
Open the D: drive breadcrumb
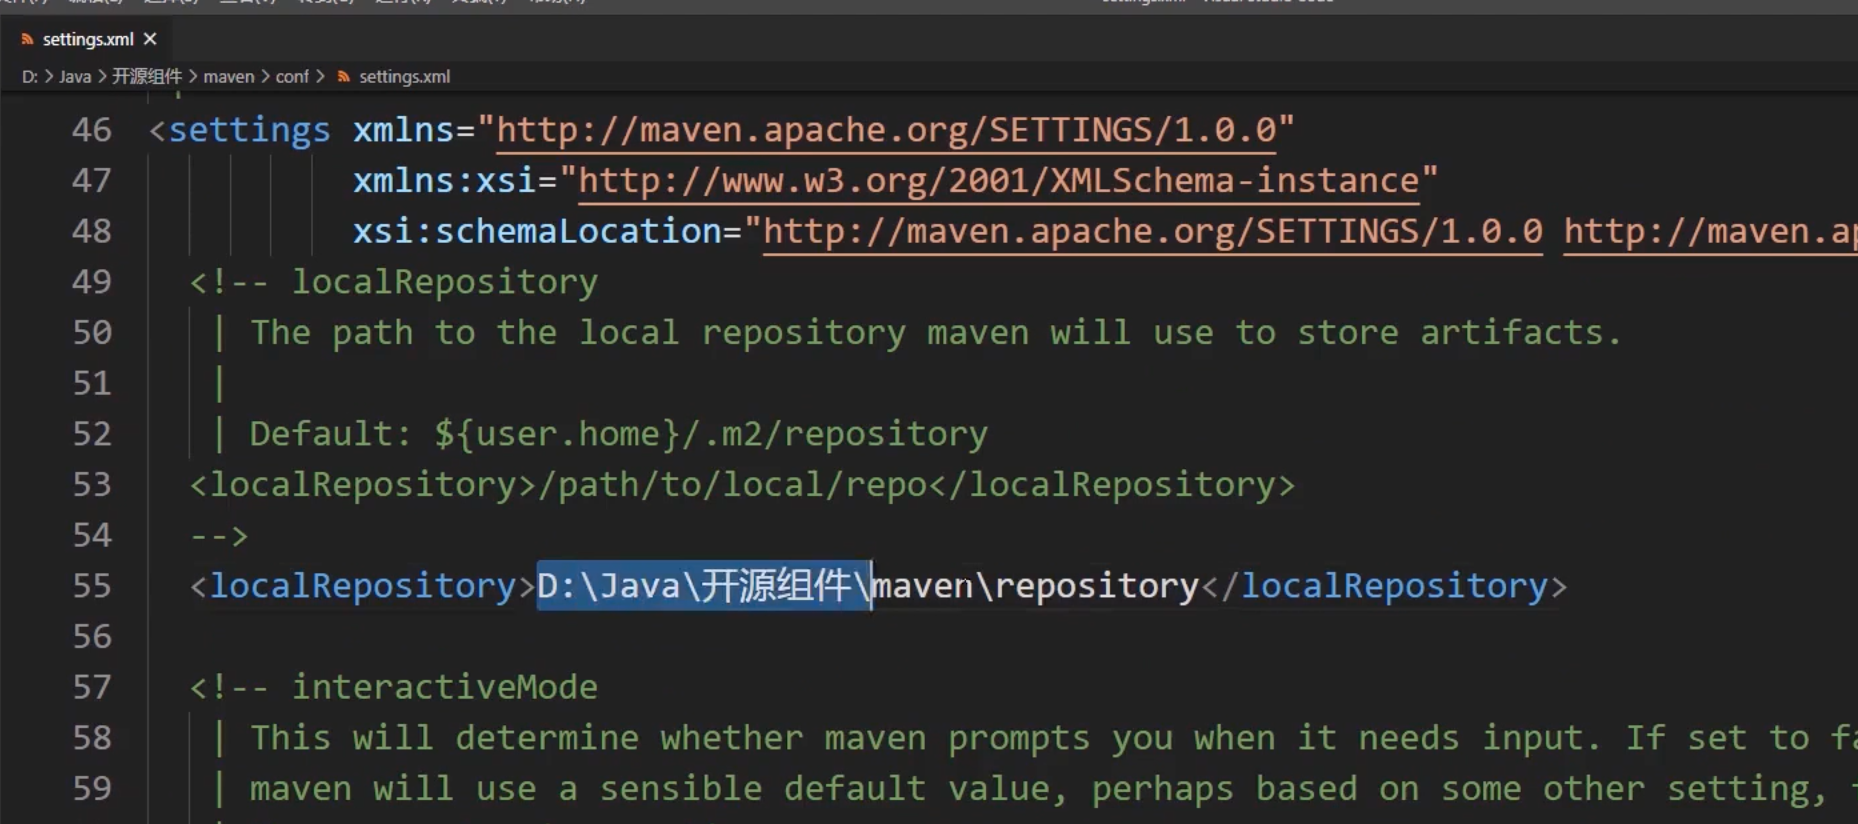coord(30,76)
